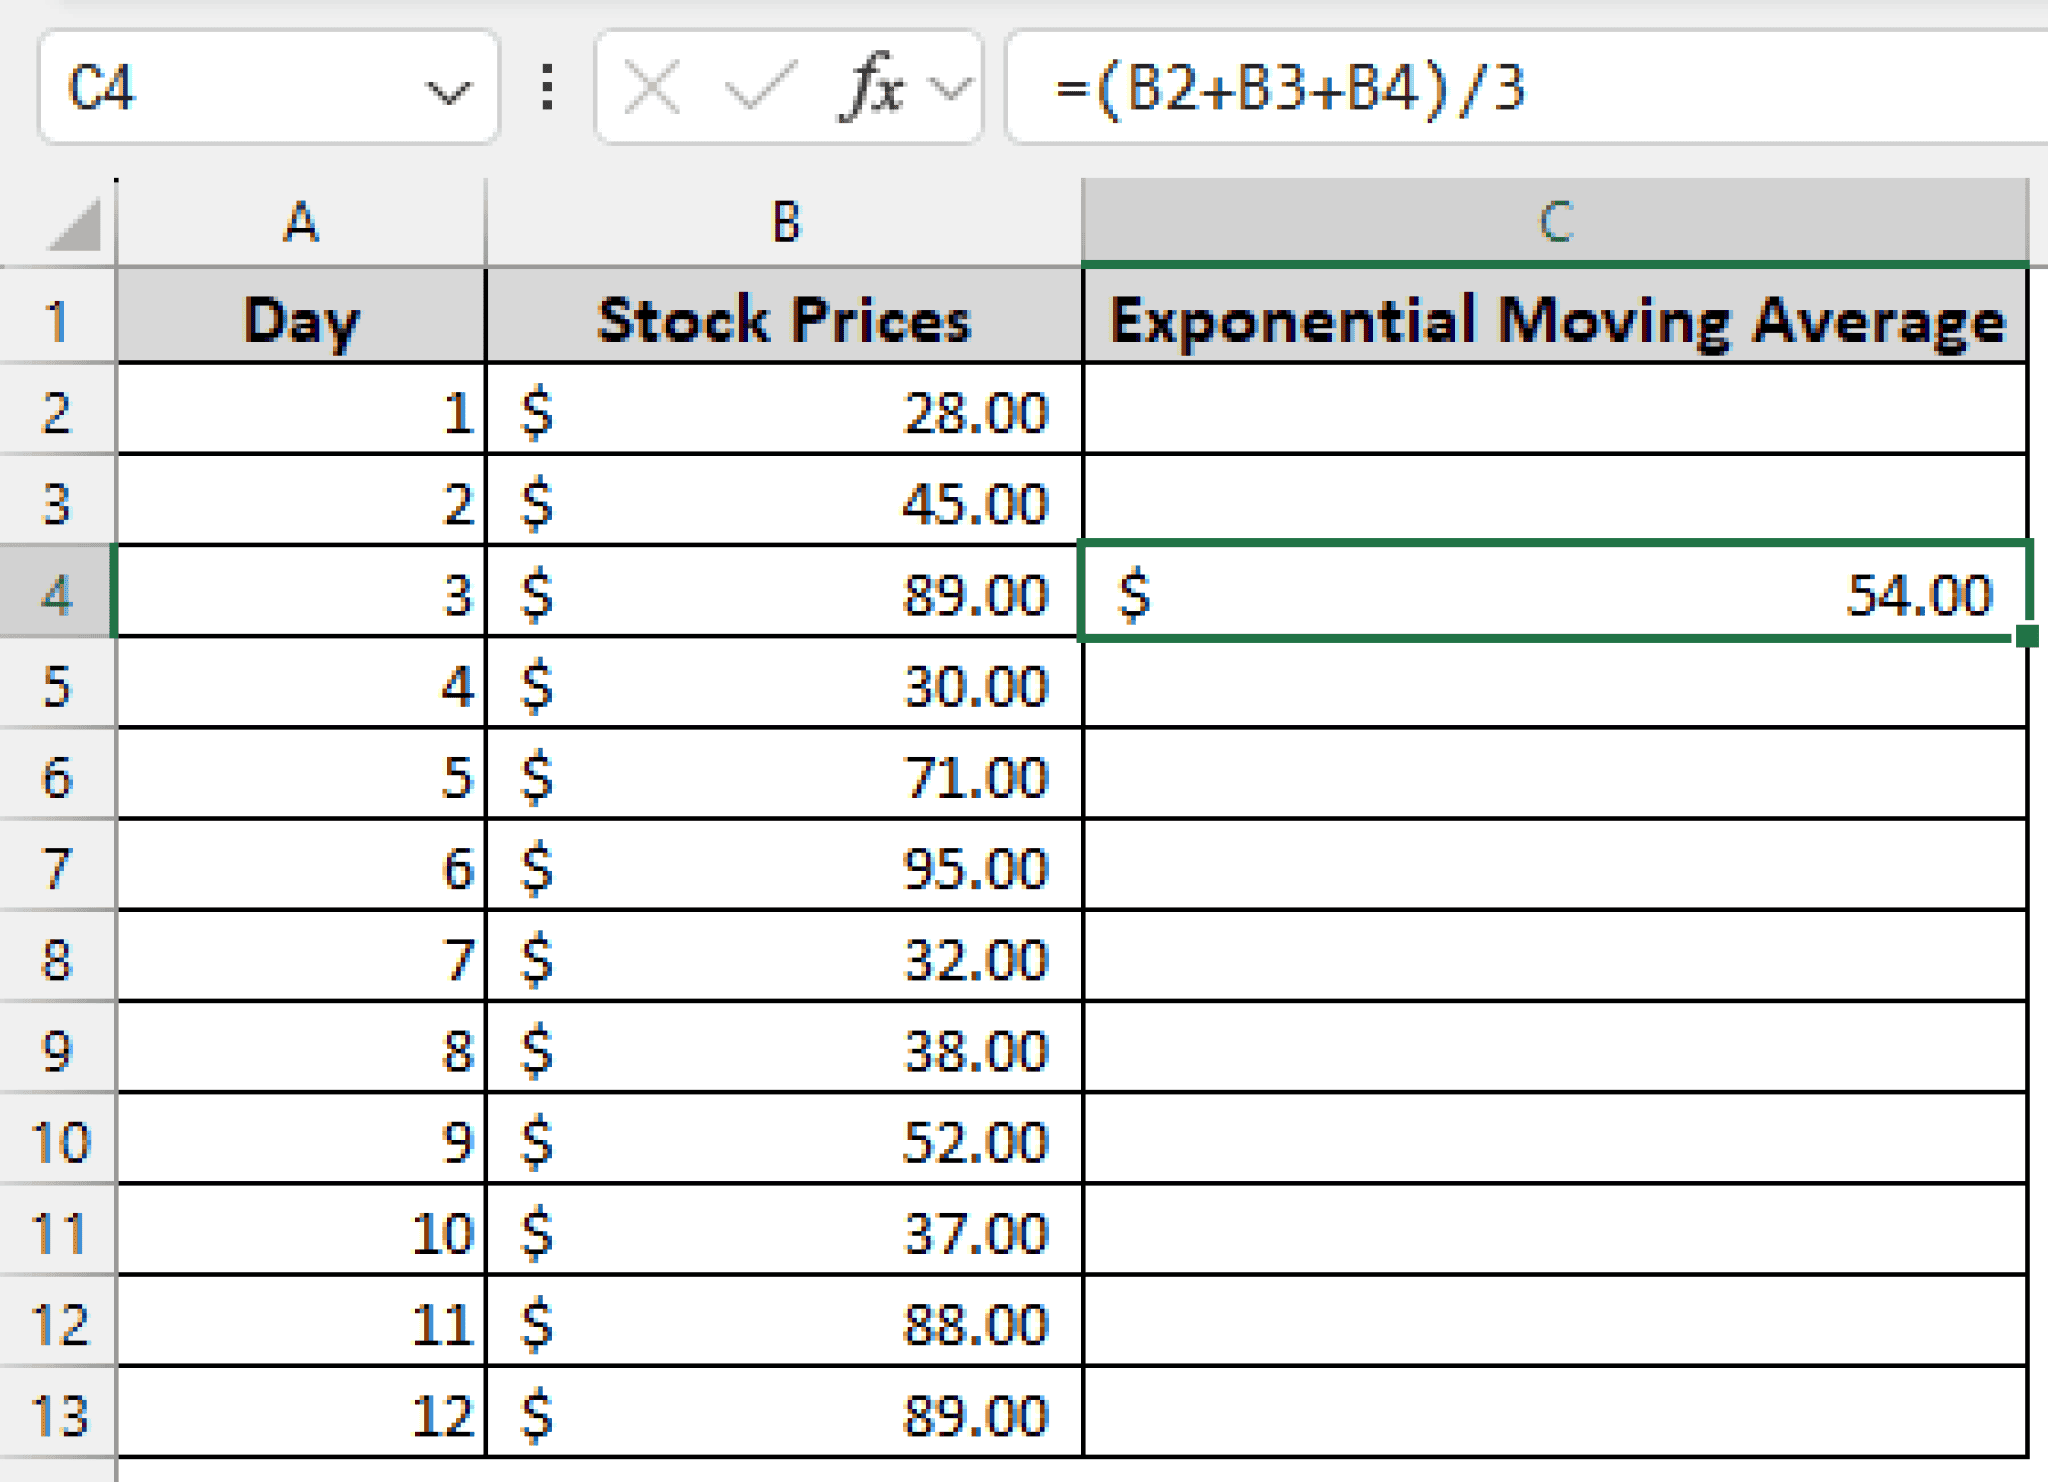Click the Enter checkmark icon in formula bar
2048x1482 pixels.
click(x=760, y=88)
